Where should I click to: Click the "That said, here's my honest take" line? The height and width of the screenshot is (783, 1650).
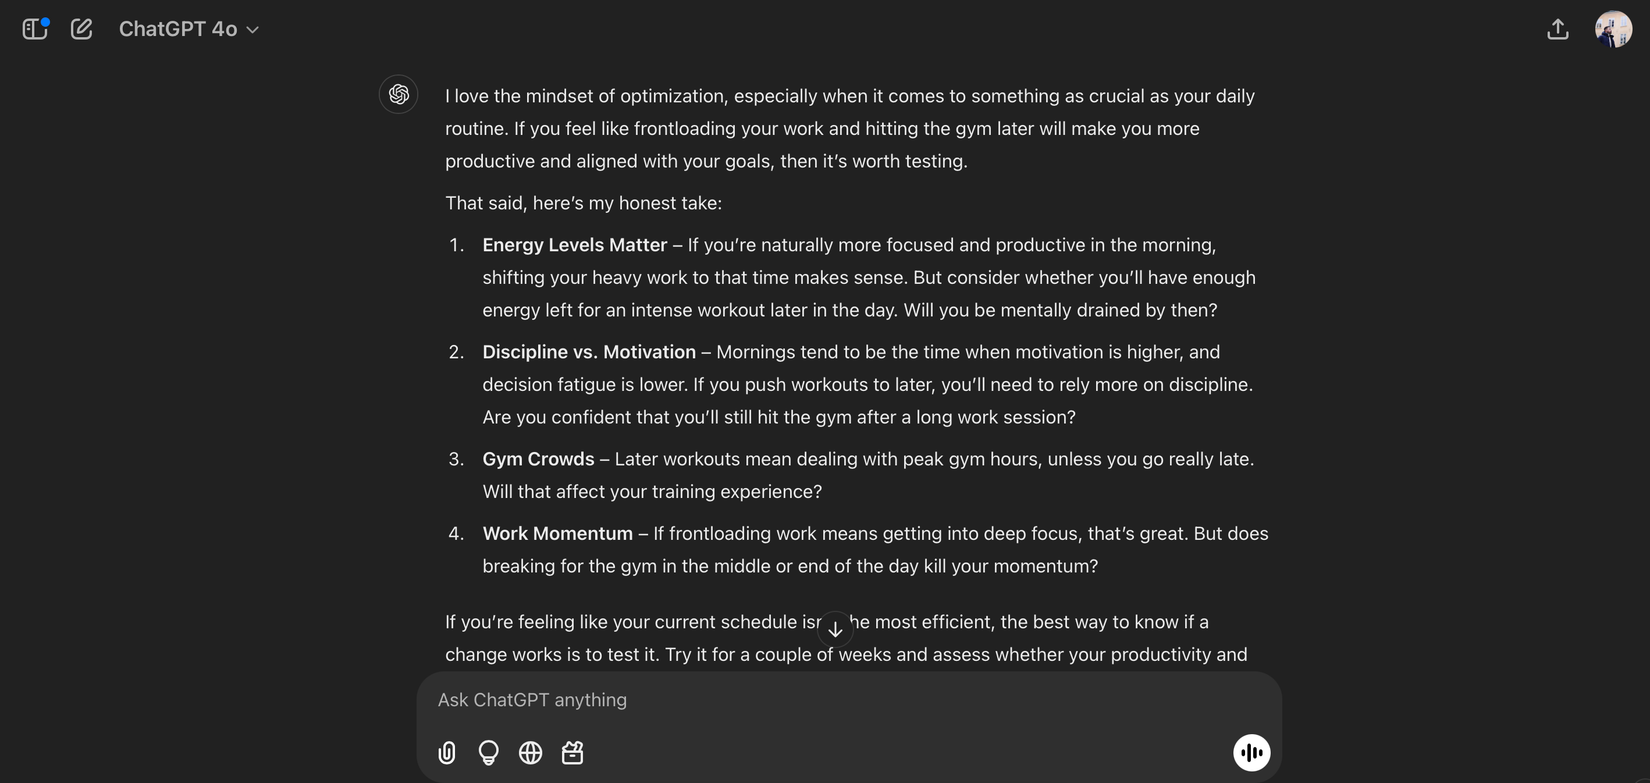click(583, 203)
